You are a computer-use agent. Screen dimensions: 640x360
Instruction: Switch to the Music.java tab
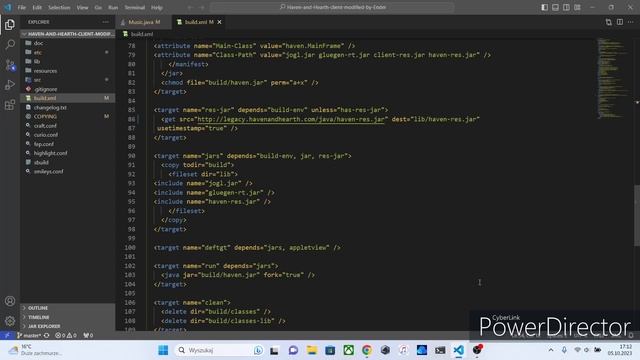[143, 22]
